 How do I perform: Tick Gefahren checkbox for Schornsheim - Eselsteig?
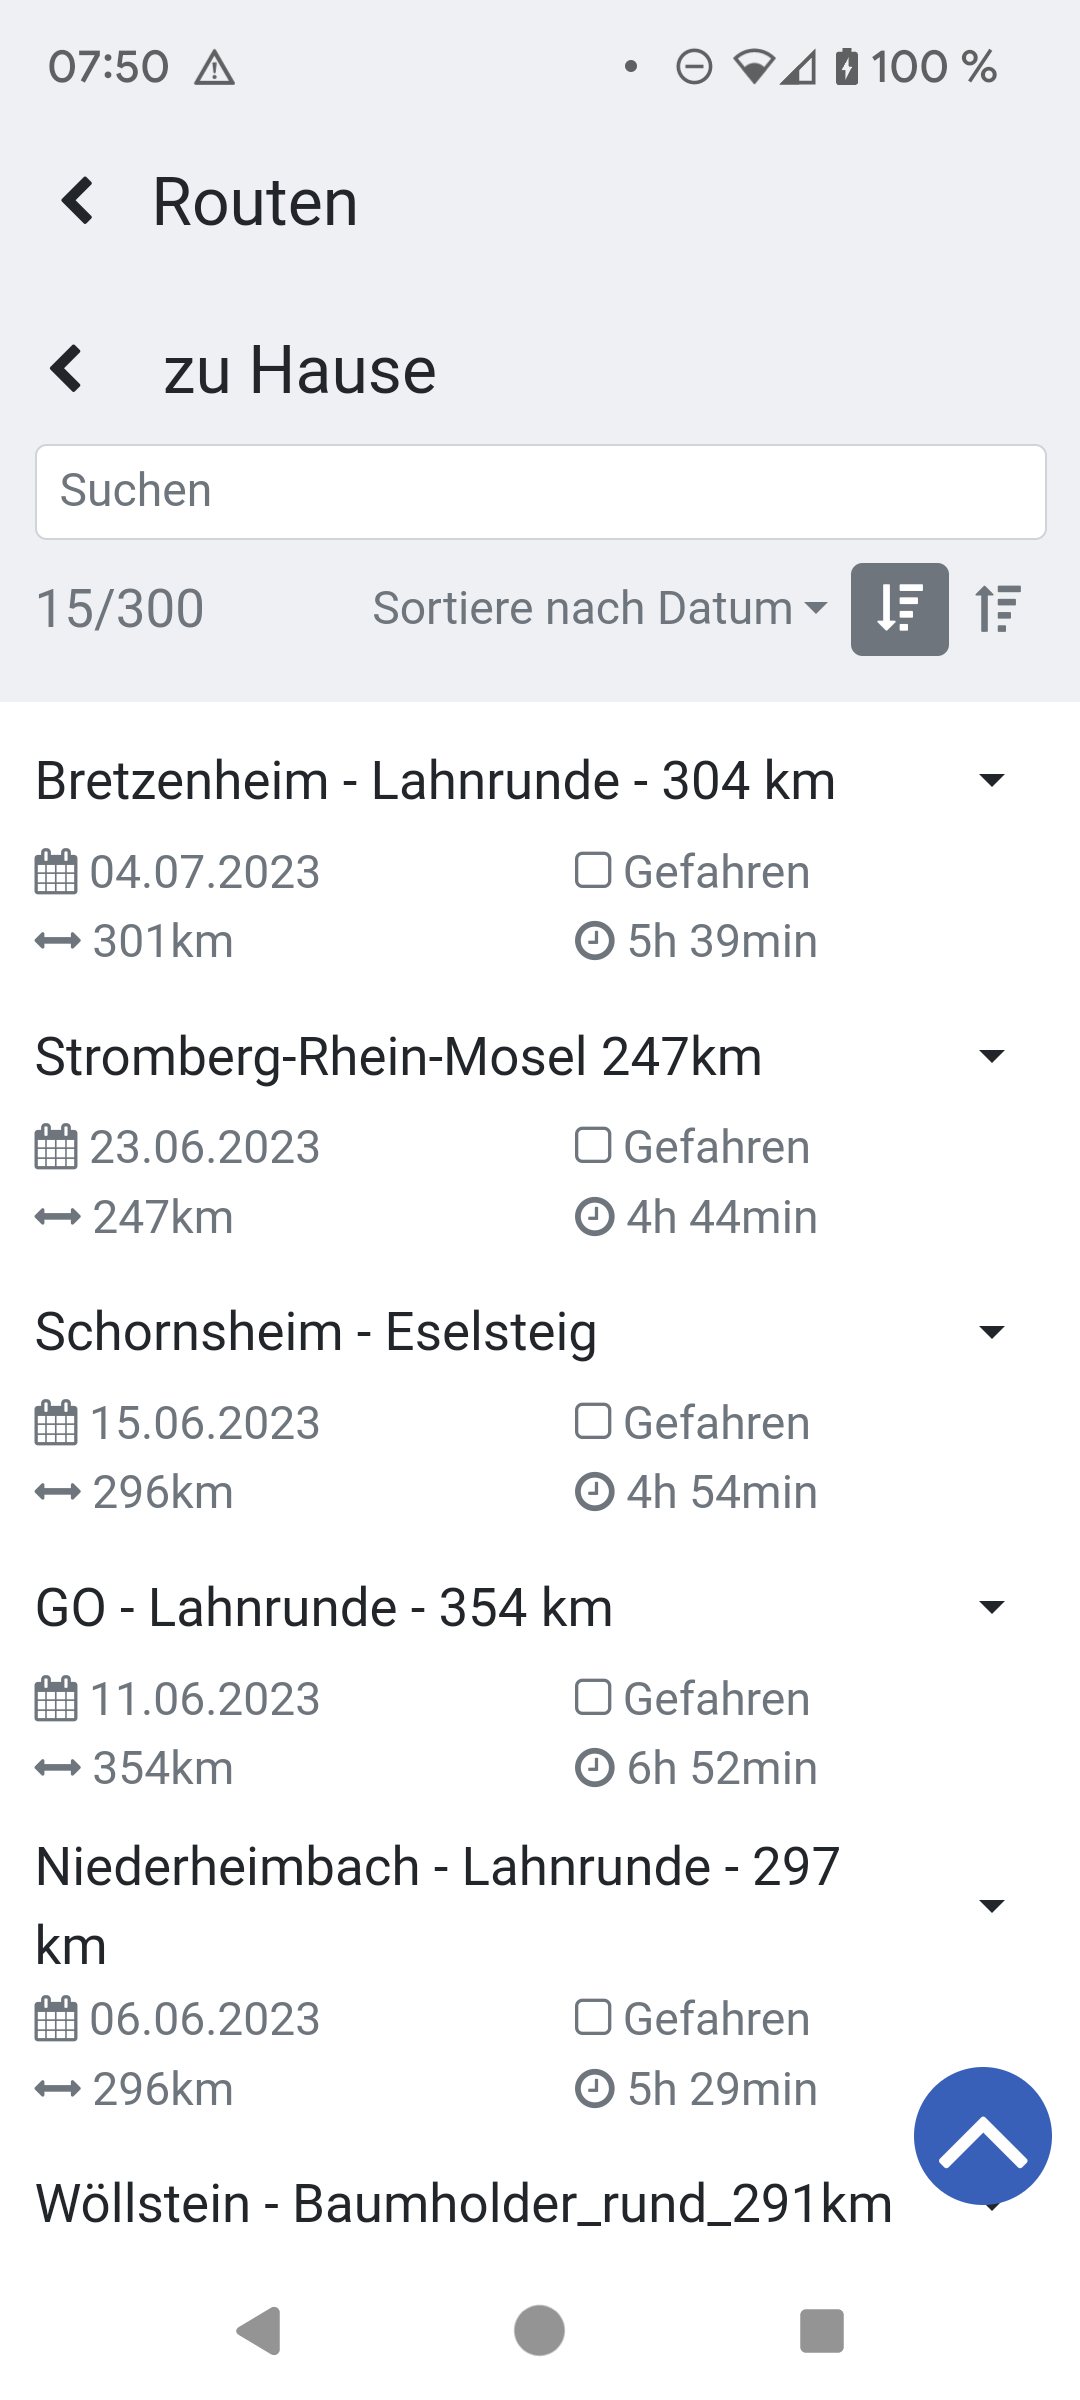tap(593, 1421)
